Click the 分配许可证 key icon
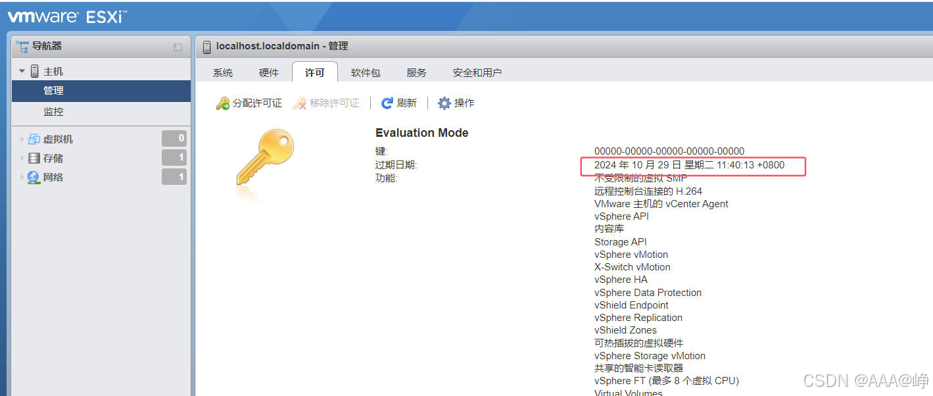Screen dimensions: 933x396 (223, 103)
